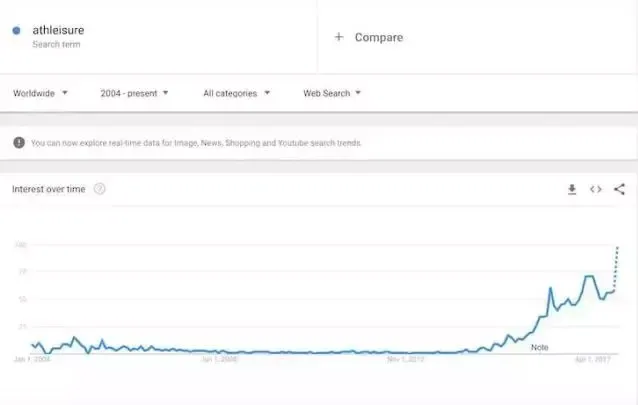Add a Compare search term
Viewport: 638px width, 405px height.
(x=379, y=37)
